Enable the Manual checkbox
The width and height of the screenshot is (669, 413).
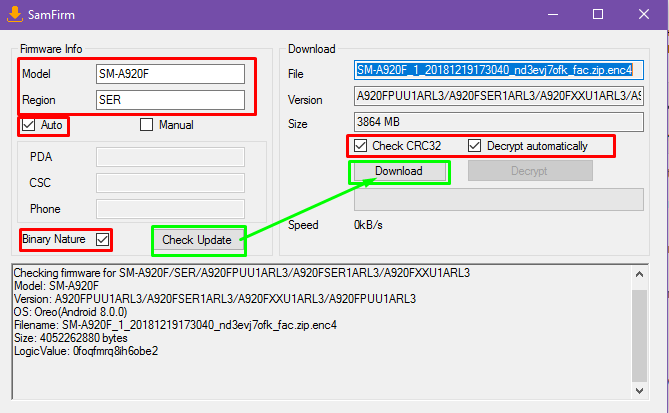click(x=146, y=125)
